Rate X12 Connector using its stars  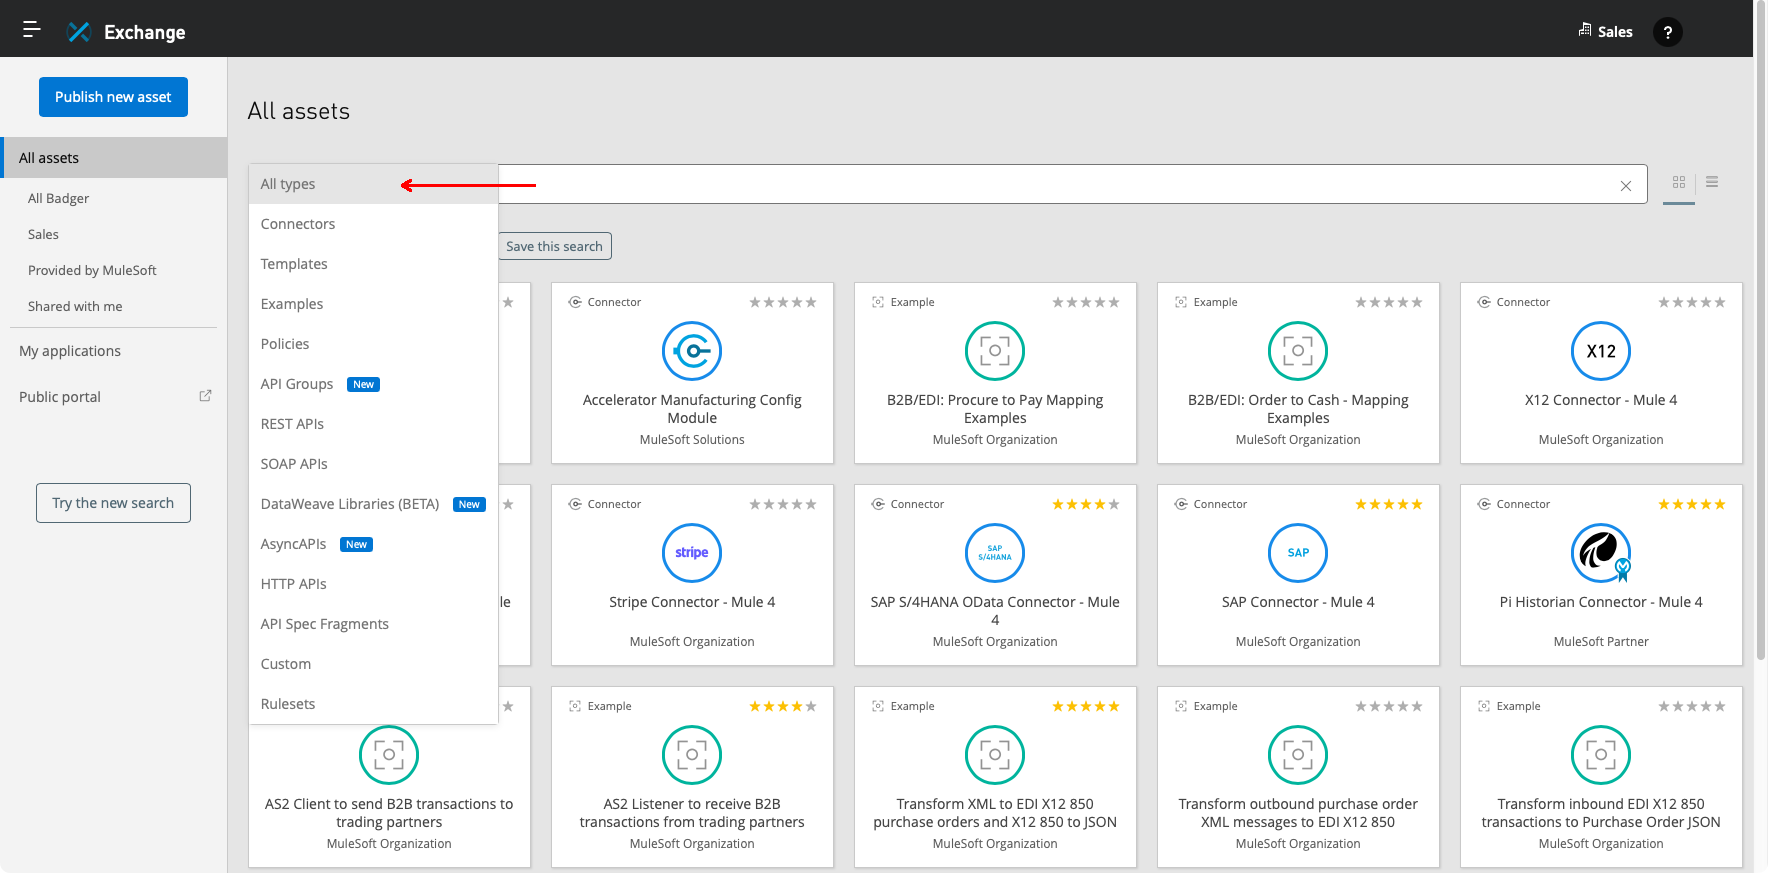1692,302
